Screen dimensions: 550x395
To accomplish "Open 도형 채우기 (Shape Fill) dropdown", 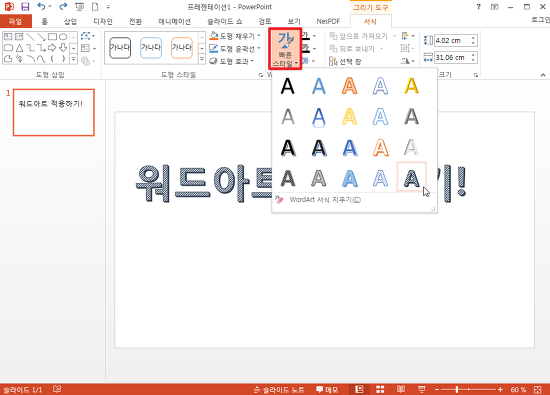I will pyautogui.click(x=235, y=36).
